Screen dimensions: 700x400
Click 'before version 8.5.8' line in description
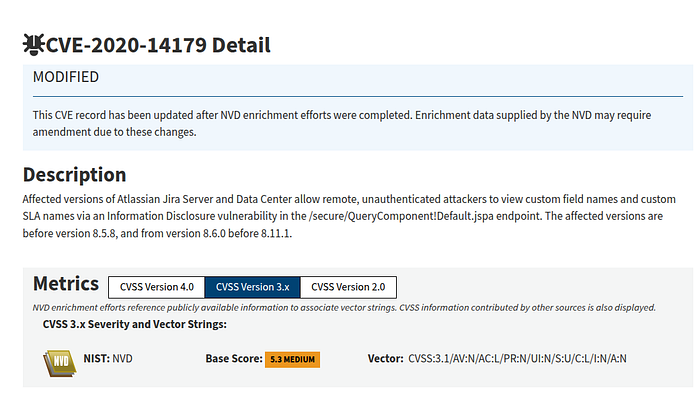point(157,233)
